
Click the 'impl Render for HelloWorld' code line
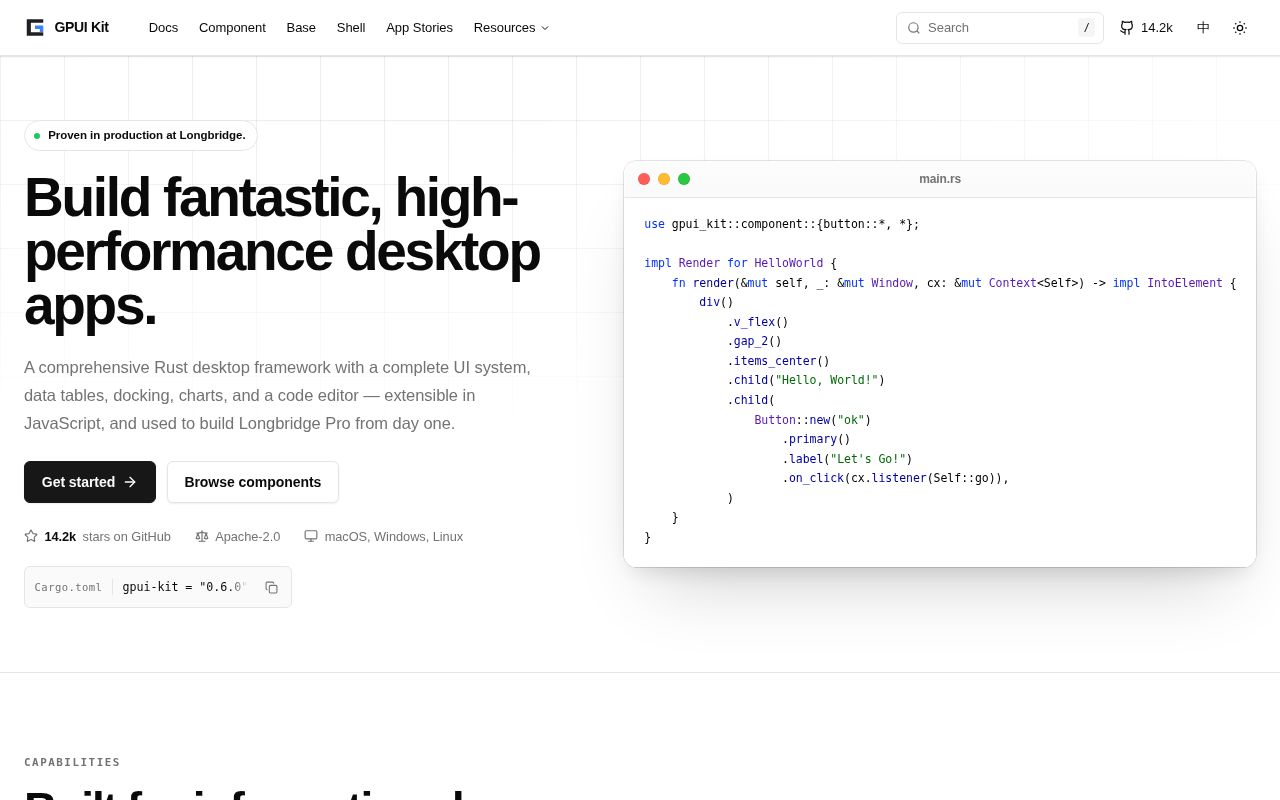(740, 263)
